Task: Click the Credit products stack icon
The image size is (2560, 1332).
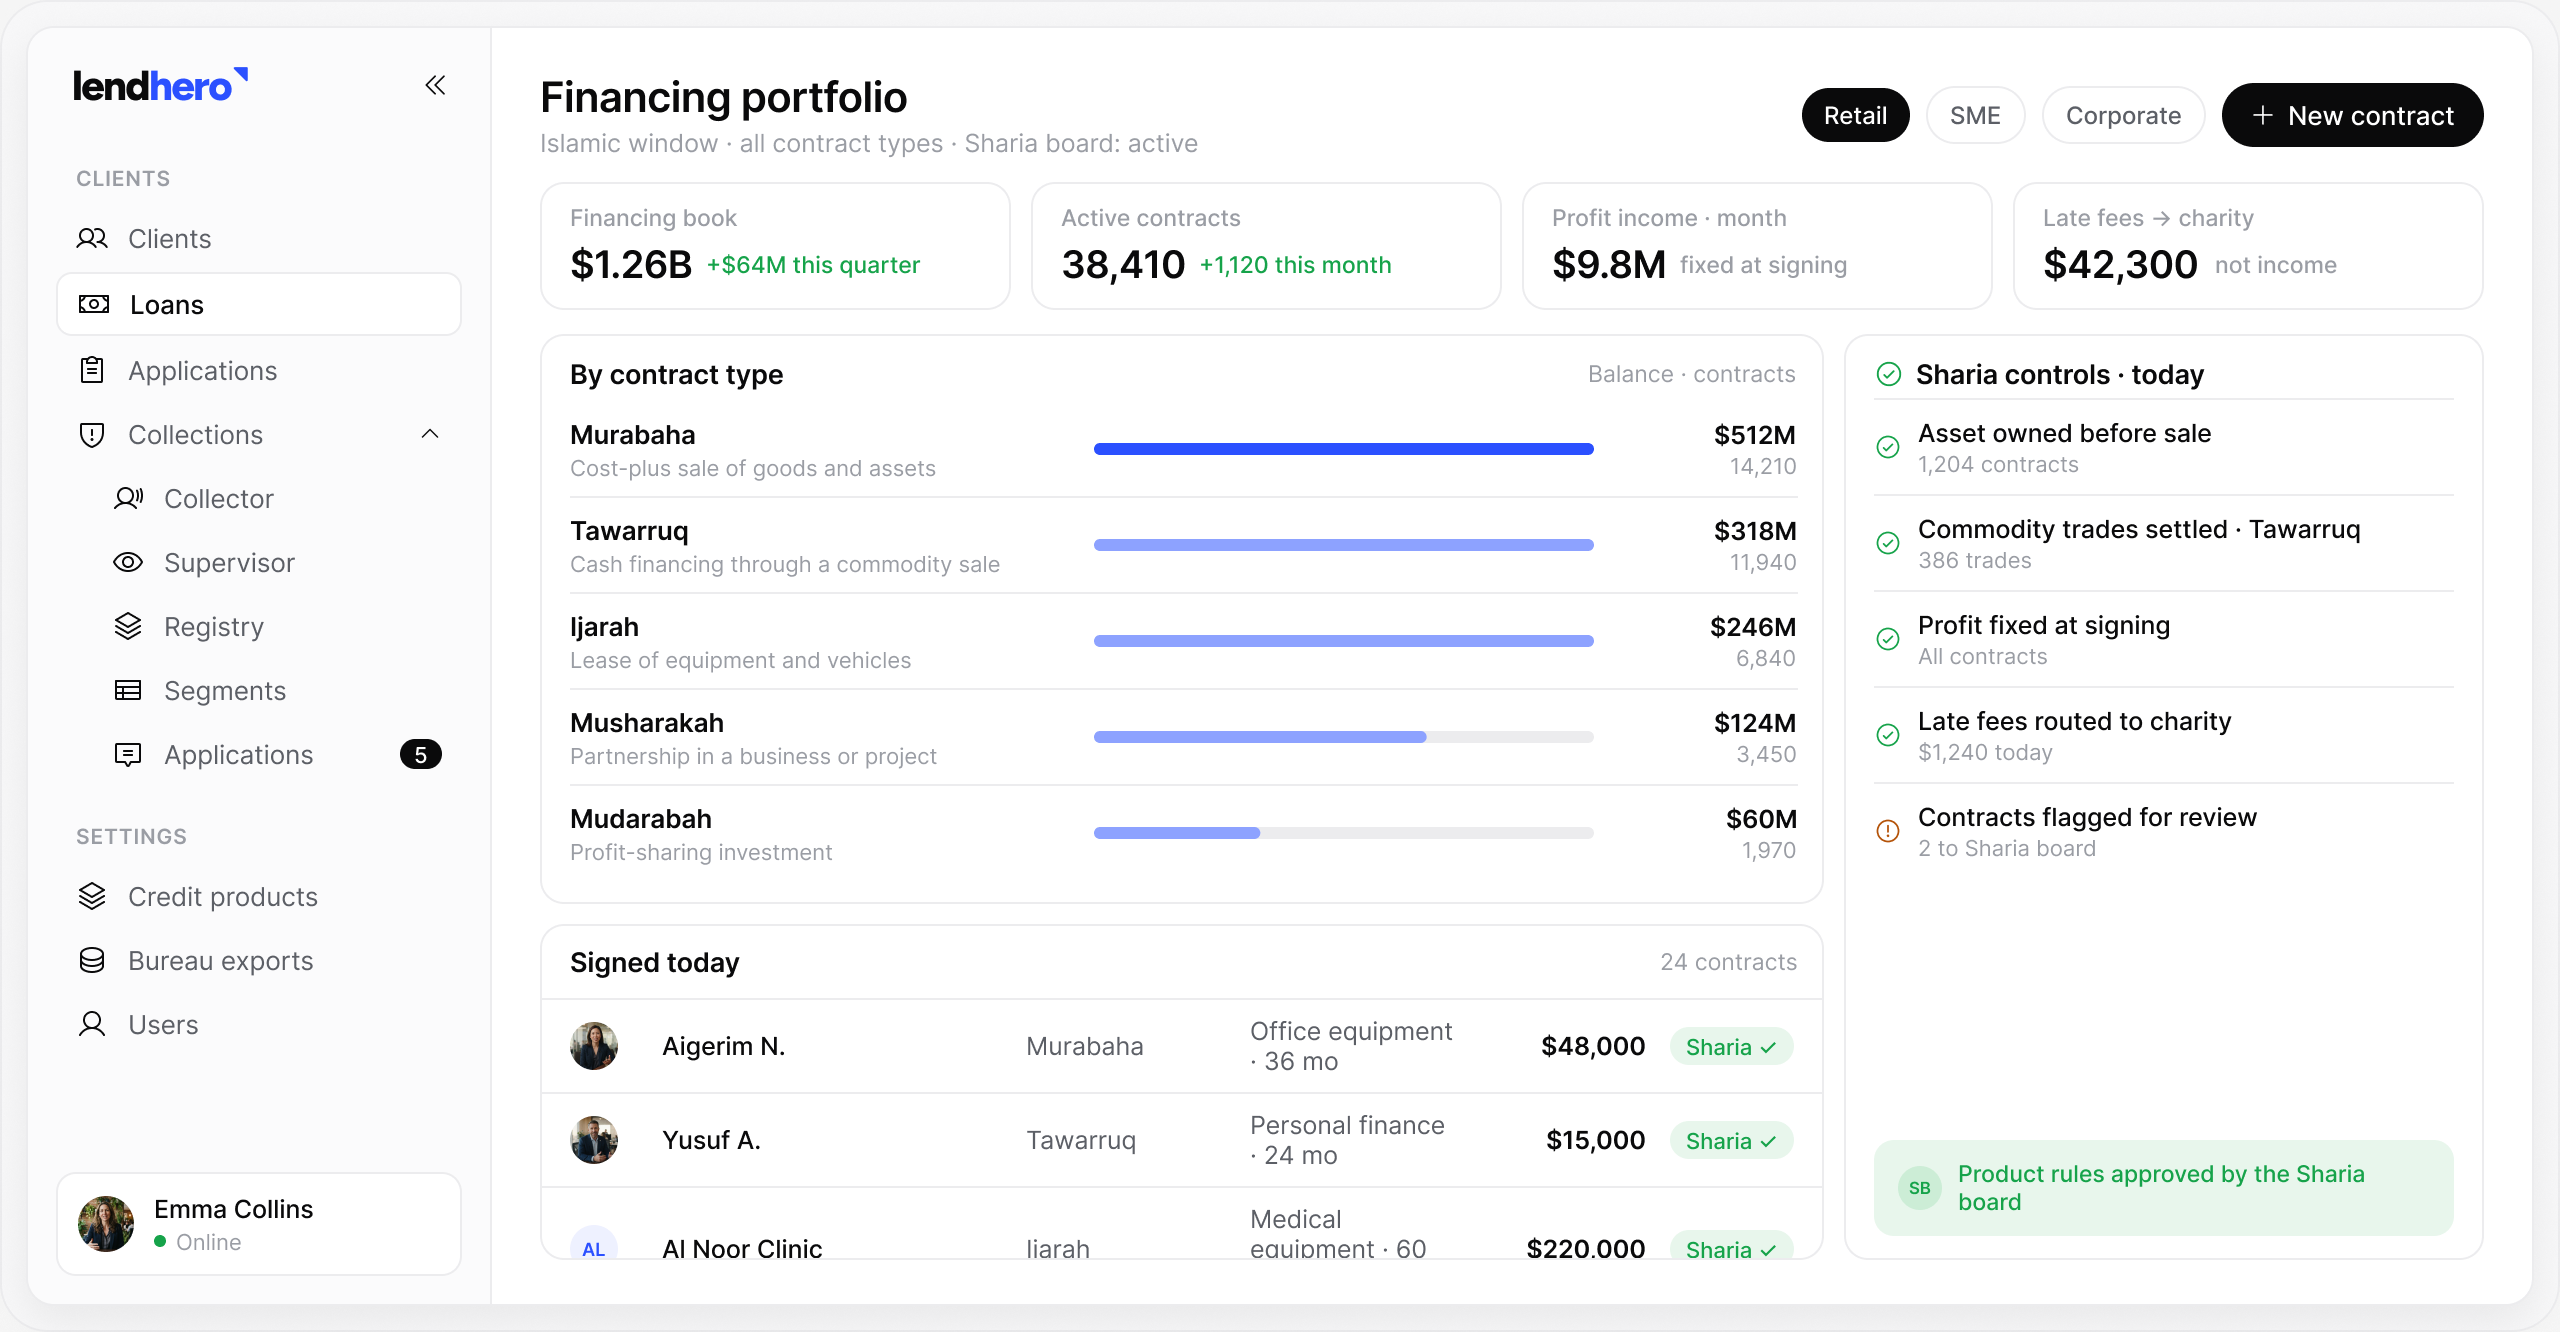Action: click(x=92, y=896)
